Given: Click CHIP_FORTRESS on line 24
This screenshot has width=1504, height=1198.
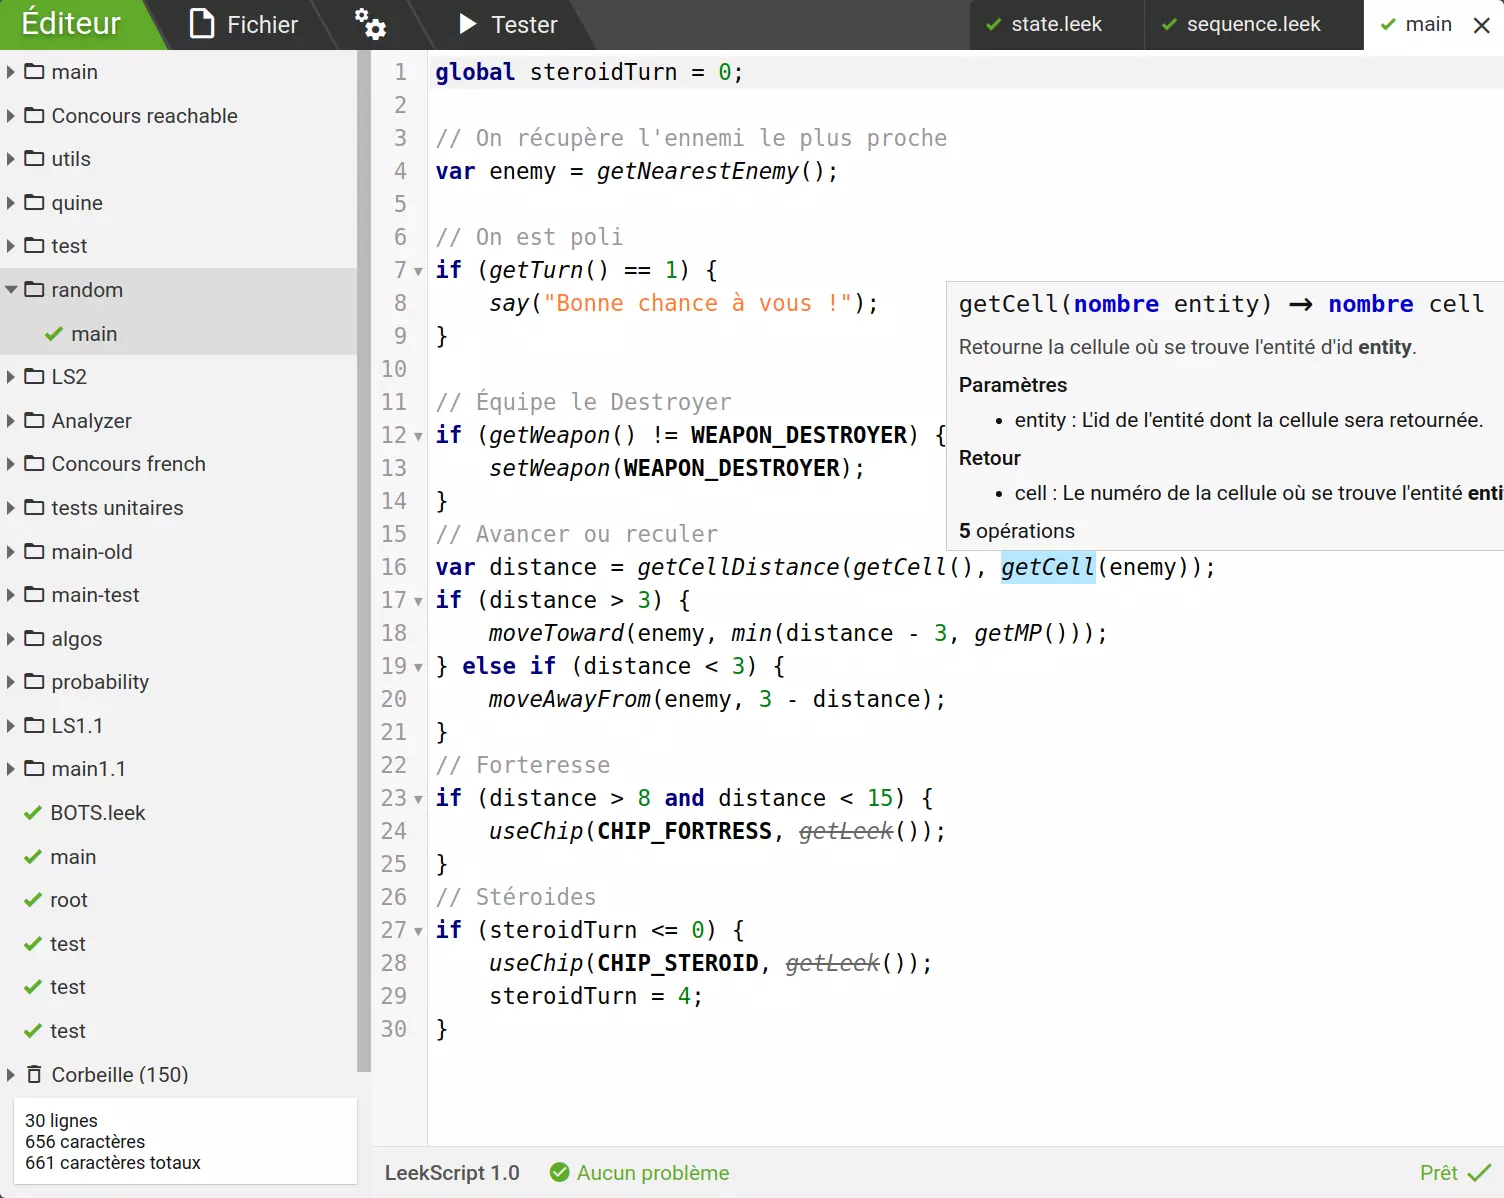Looking at the screenshot, I should 685,831.
